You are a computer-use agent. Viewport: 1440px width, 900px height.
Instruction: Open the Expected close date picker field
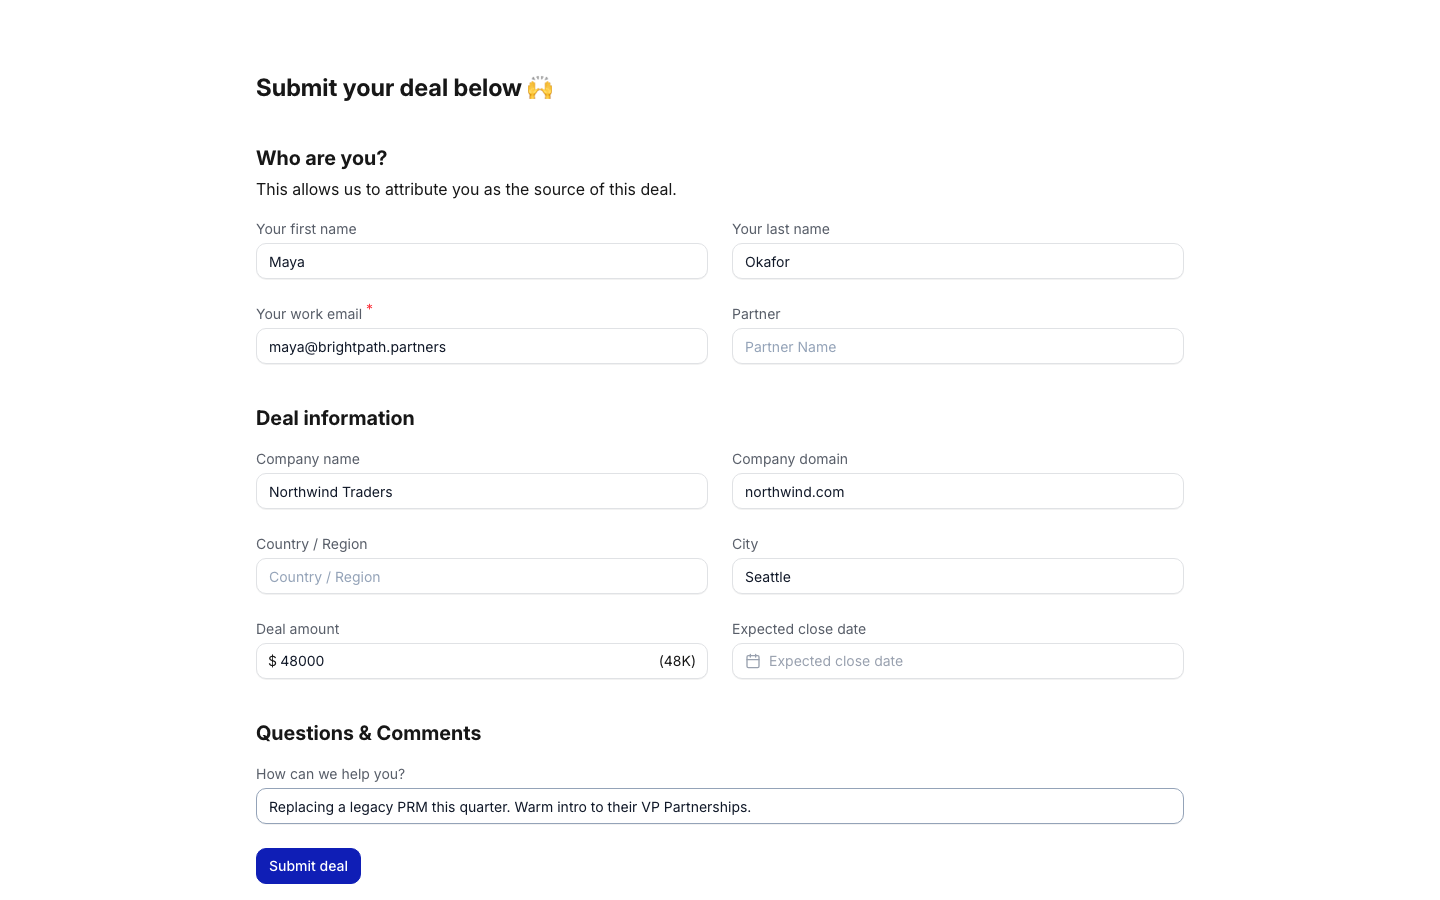(958, 661)
